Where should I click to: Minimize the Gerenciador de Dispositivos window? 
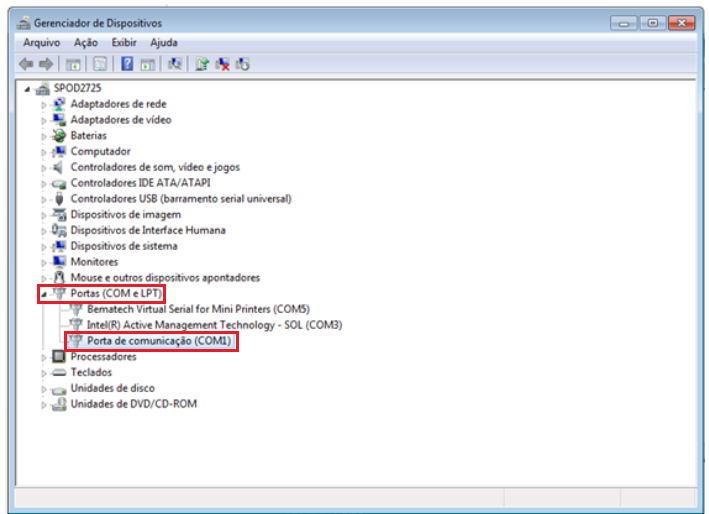coord(624,23)
